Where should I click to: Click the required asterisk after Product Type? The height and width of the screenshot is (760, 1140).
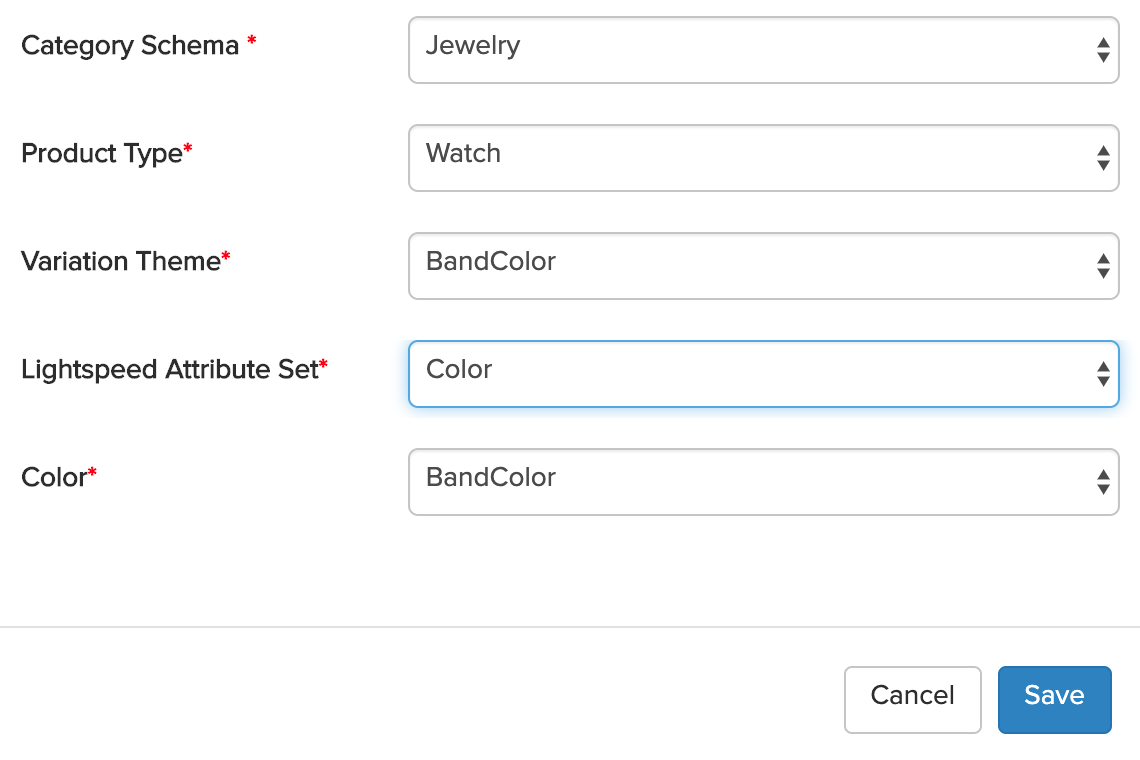click(x=188, y=149)
